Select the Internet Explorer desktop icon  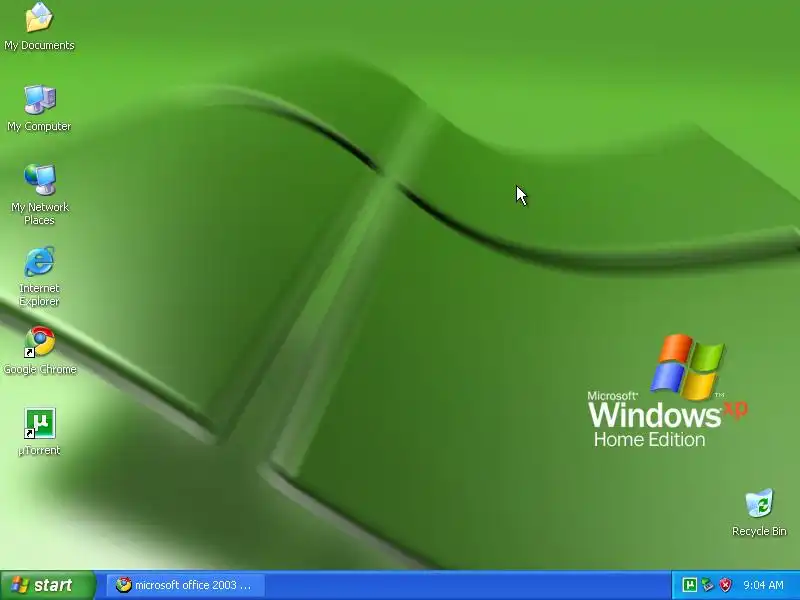coord(39,261)
